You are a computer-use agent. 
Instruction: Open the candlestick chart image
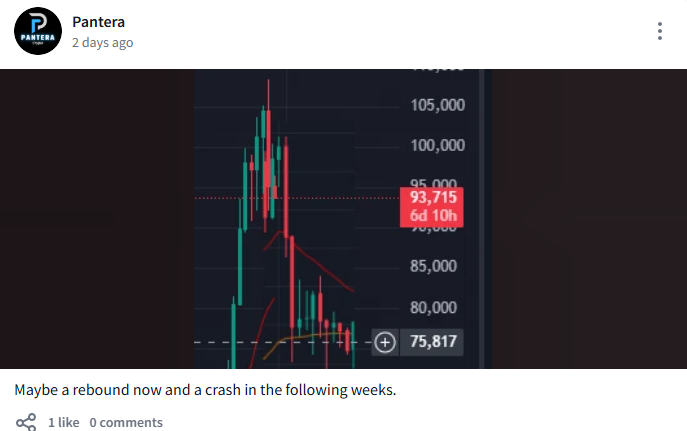point(343,219)
